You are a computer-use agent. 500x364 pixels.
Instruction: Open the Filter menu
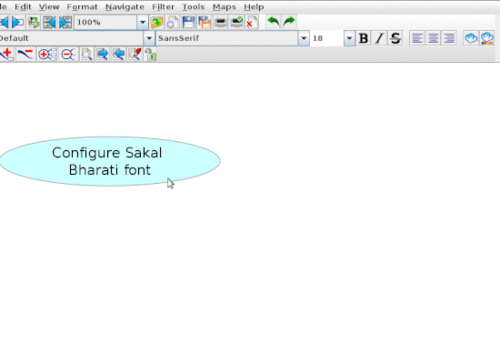click(163, 7)
